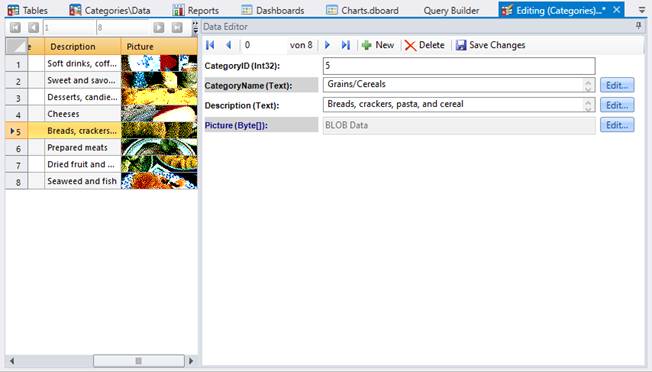Select the 'Cheeses' cell

tap(82, 114)
